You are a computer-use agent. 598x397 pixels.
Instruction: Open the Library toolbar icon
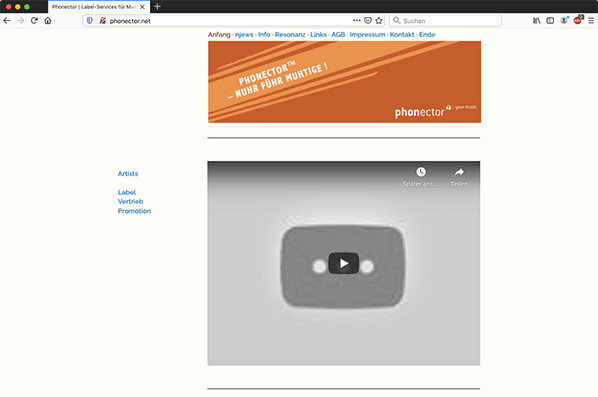(537, 21)
